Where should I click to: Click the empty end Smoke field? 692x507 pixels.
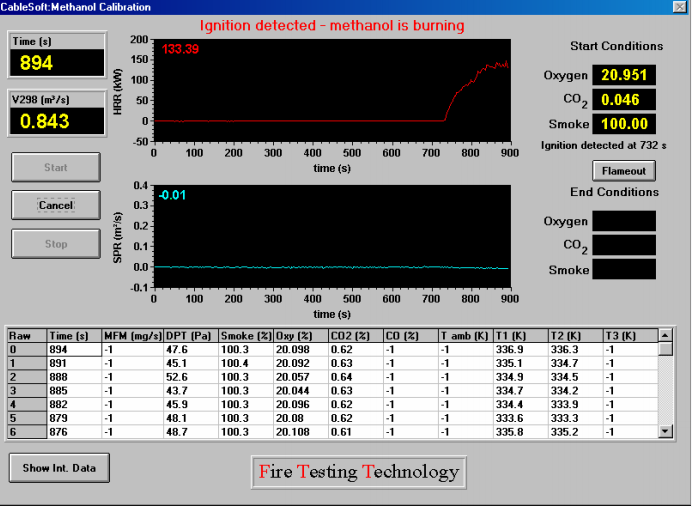(x=624, y=269)
